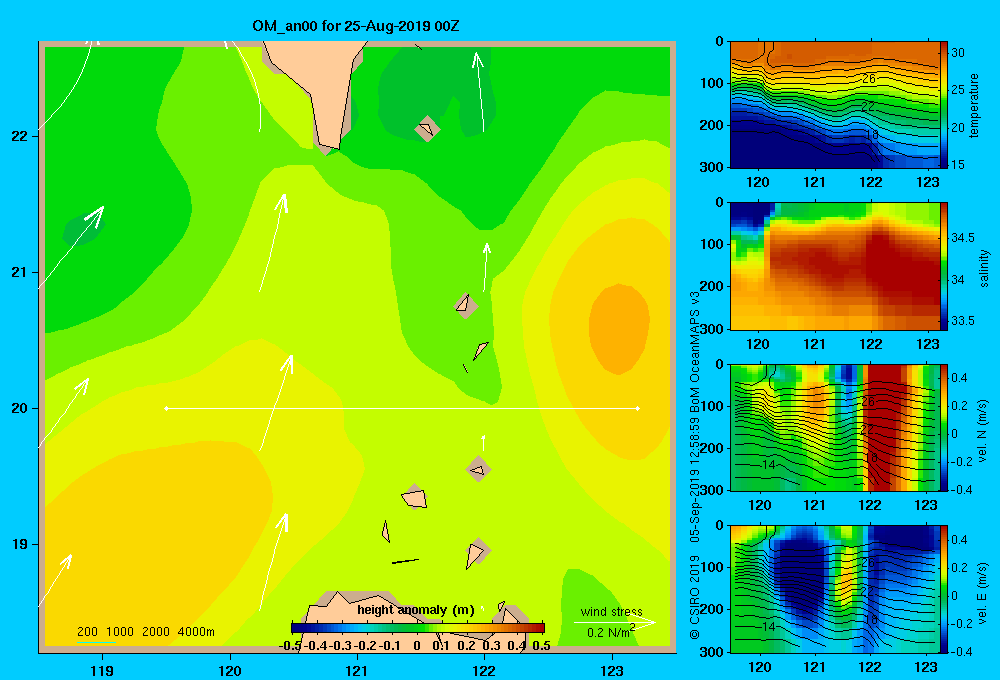The height and width of the screenshot is (680, 1000).
Task: Click the 26 contour label in temperature panel
Action: (868, 79)
